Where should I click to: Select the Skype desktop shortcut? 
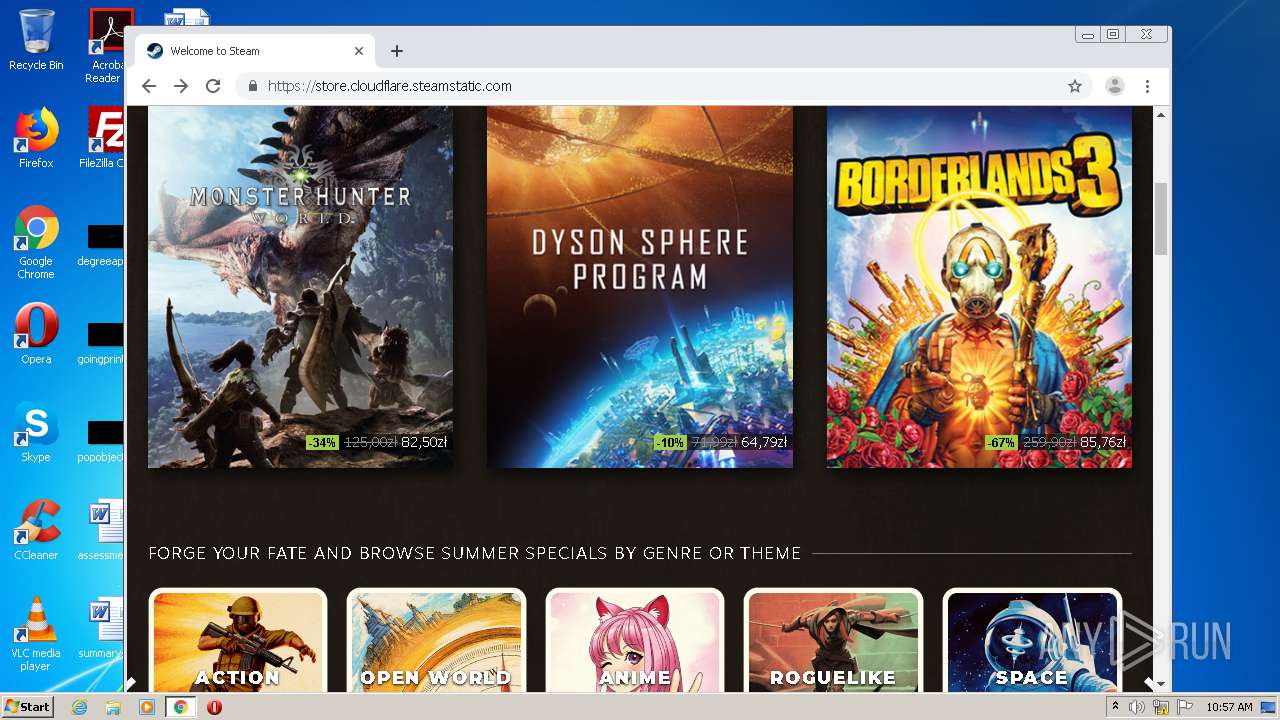tap(36, 432)
